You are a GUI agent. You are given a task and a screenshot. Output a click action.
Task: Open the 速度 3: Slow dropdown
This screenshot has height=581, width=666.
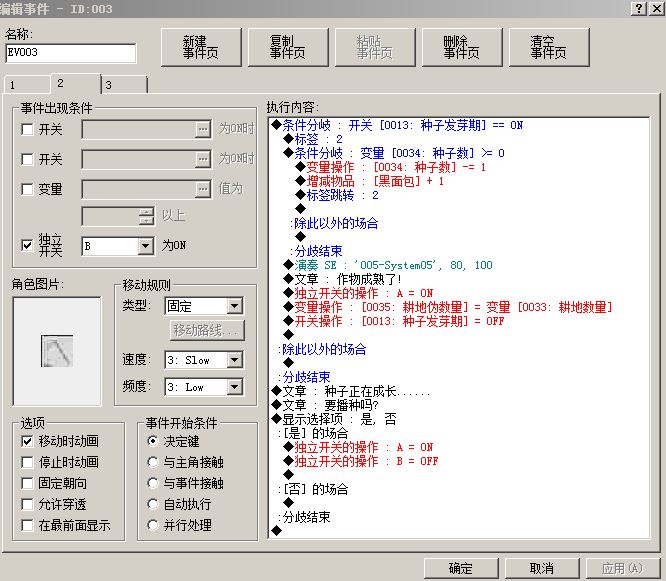coord(234,360)
